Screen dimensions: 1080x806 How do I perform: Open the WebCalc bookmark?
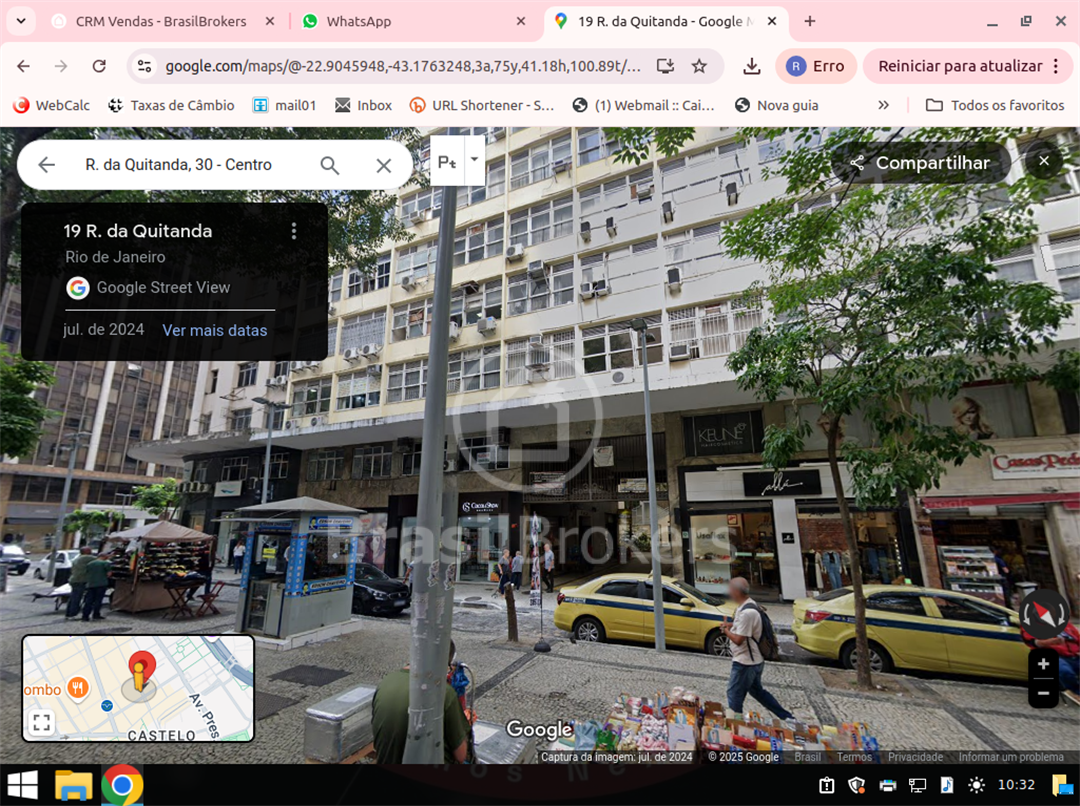click(52, 105)
